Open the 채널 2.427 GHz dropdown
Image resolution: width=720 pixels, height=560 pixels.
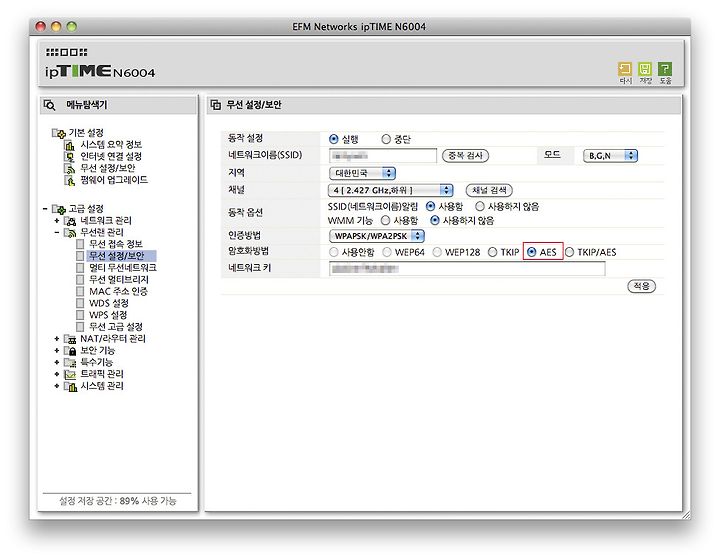pyautogui.click(x=390, y=190)
